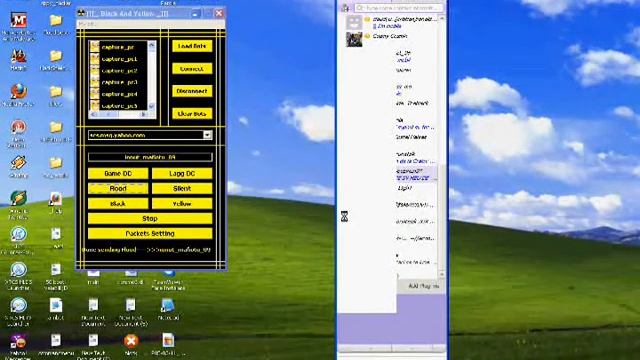
Task: Open the Winamp lightning-bolt desktop icon
Action: 18,163
